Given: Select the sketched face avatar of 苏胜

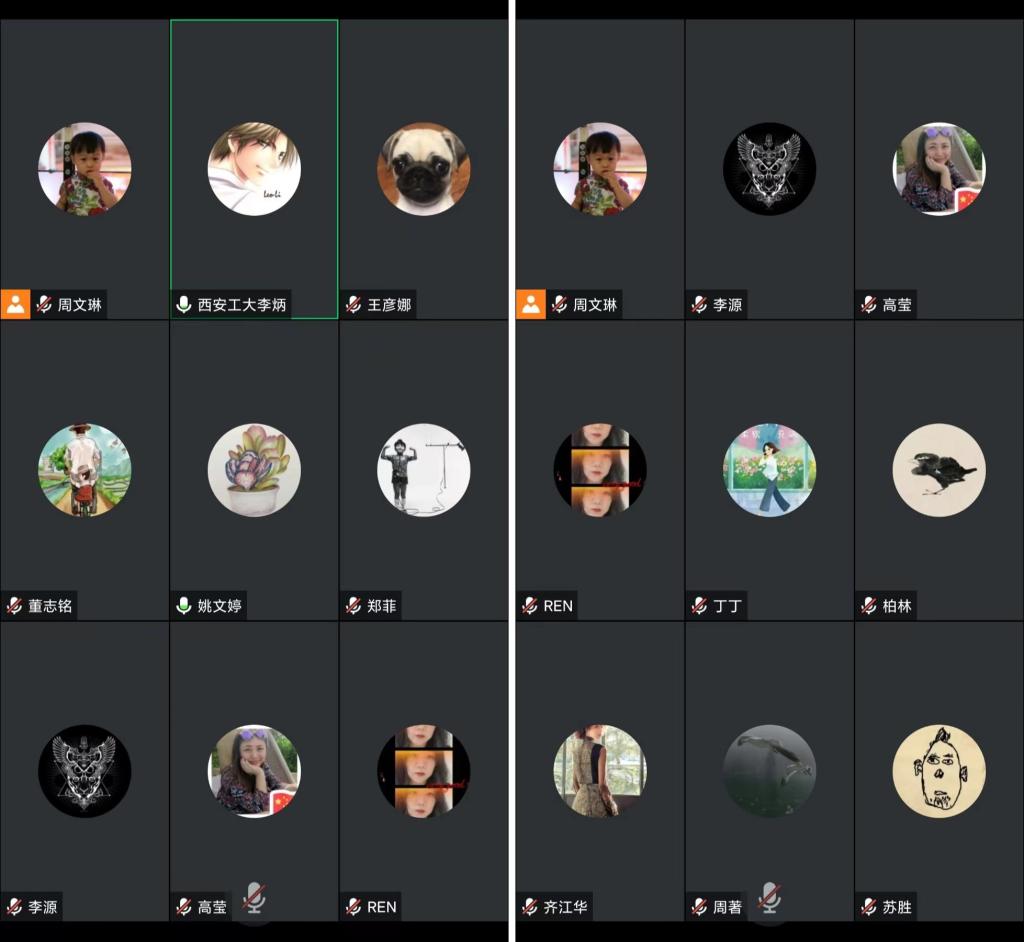Looking at the screenshot, I should click(x=939, y=771).
